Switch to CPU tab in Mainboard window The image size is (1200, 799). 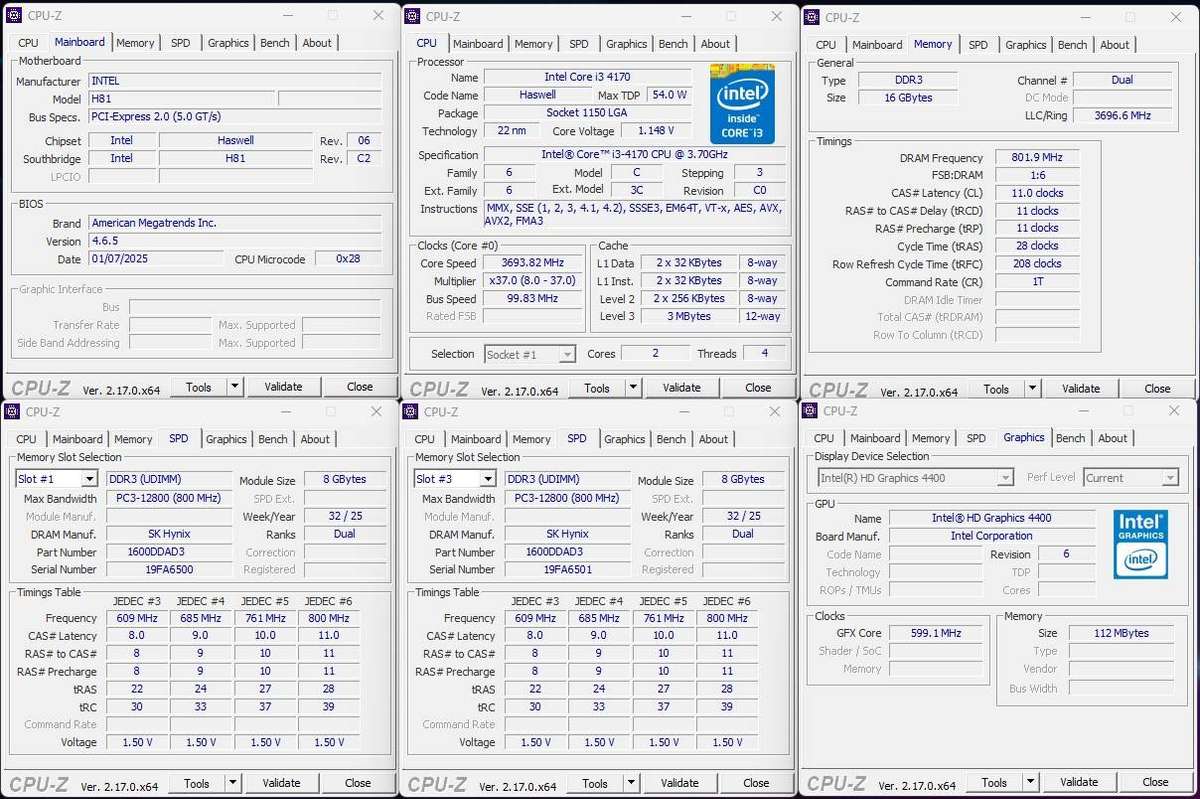coord(28,43)
